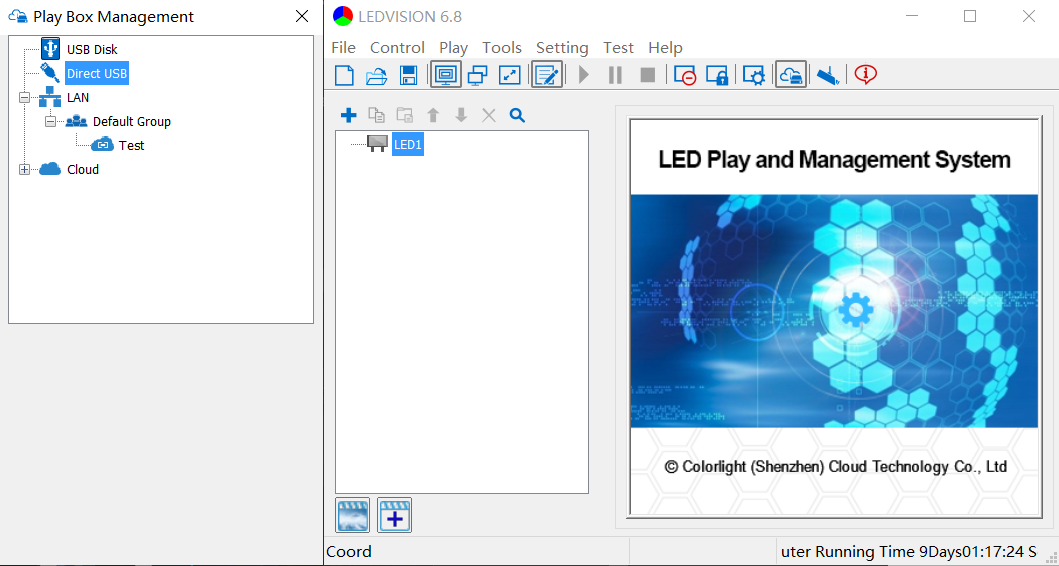Click the screen lock icon

click(x=717, y=75)
